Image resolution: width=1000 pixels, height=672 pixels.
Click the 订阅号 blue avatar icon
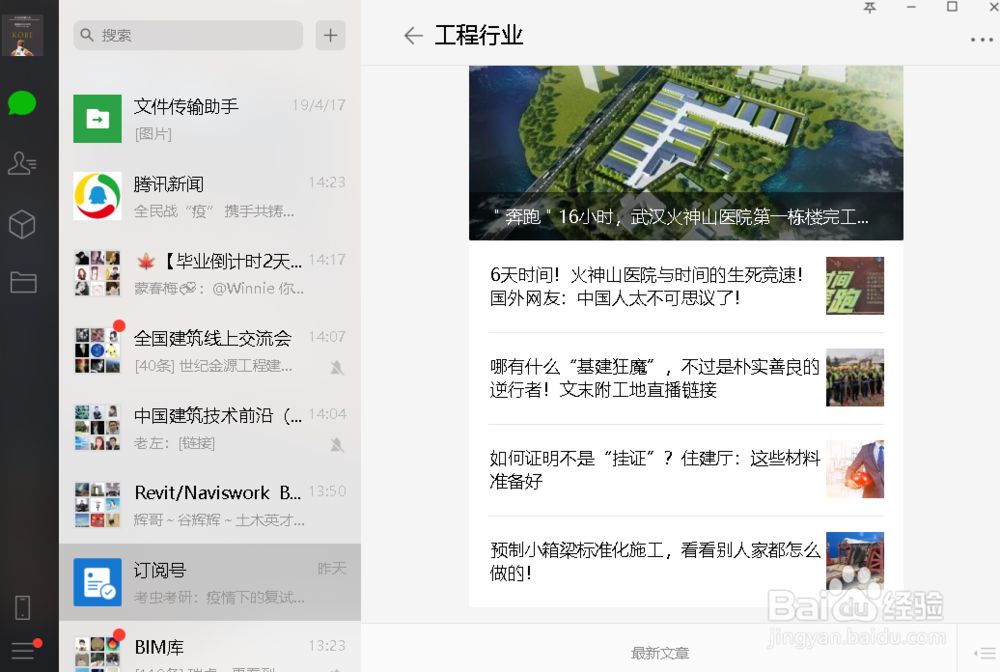pyautogui.click(x=98, y=582)
